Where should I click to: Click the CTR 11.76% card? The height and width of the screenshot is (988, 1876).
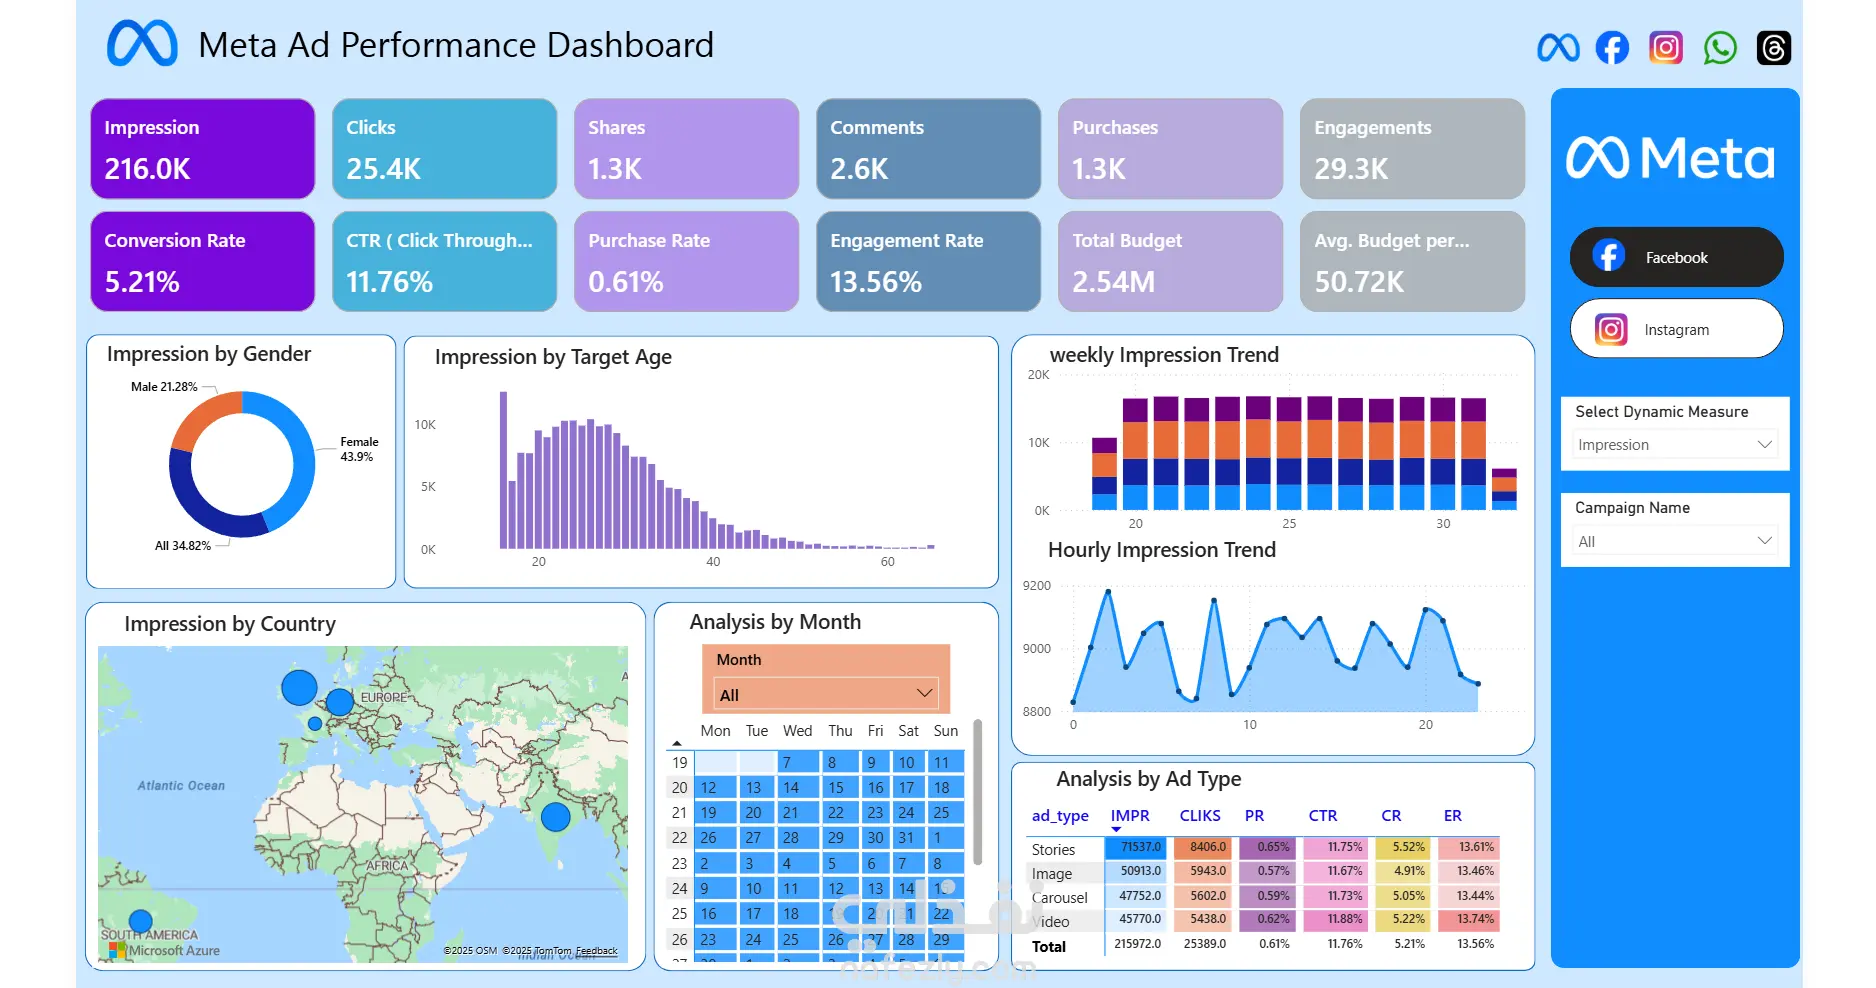tap(445, 261)
